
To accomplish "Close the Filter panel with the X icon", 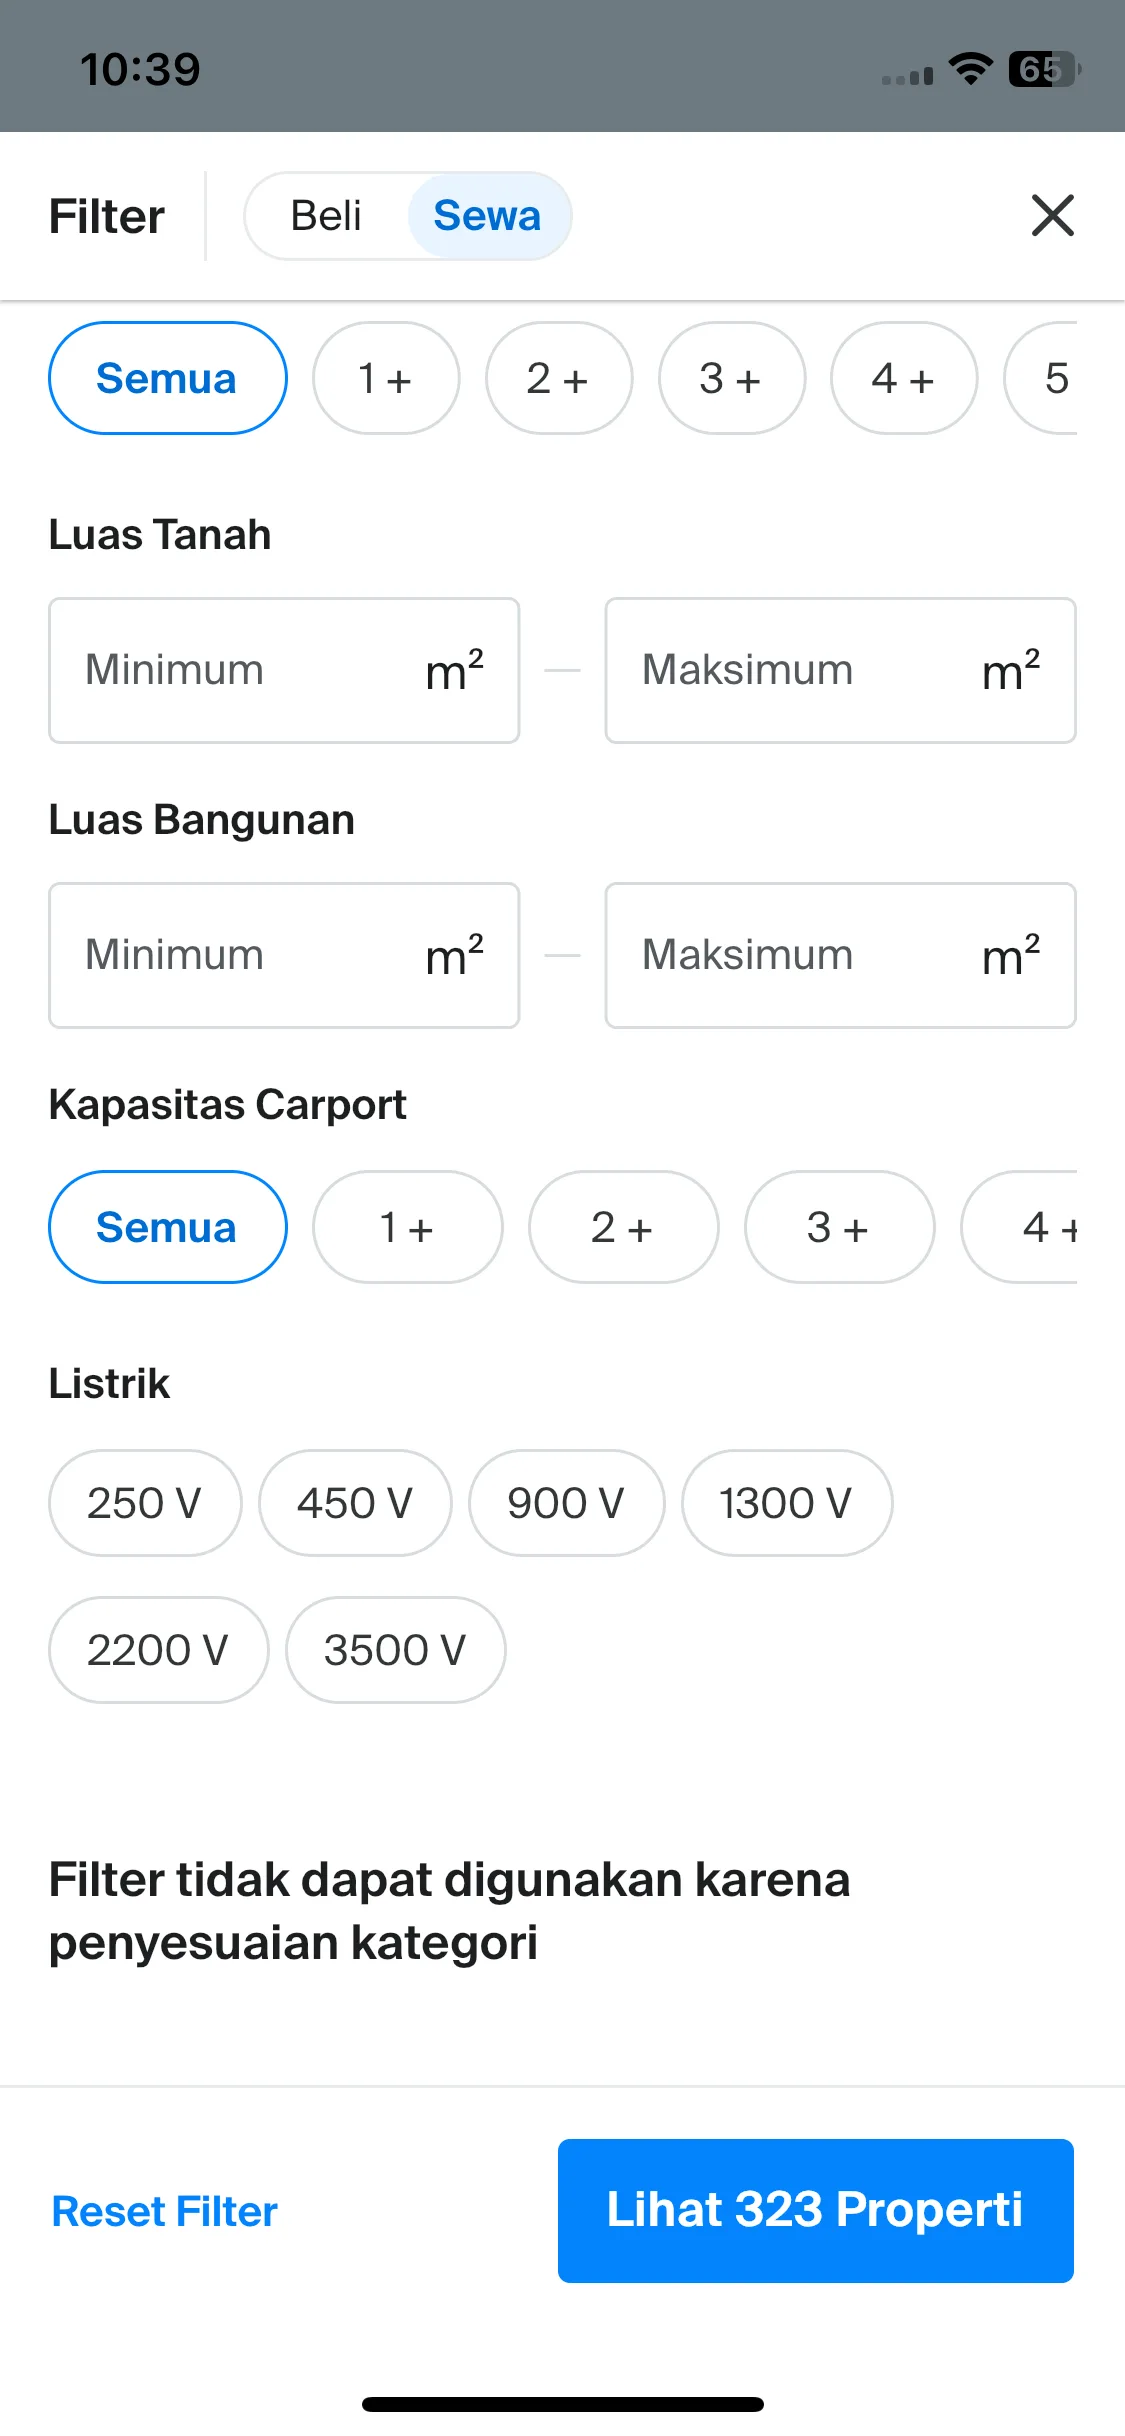I will (1052, 215).
